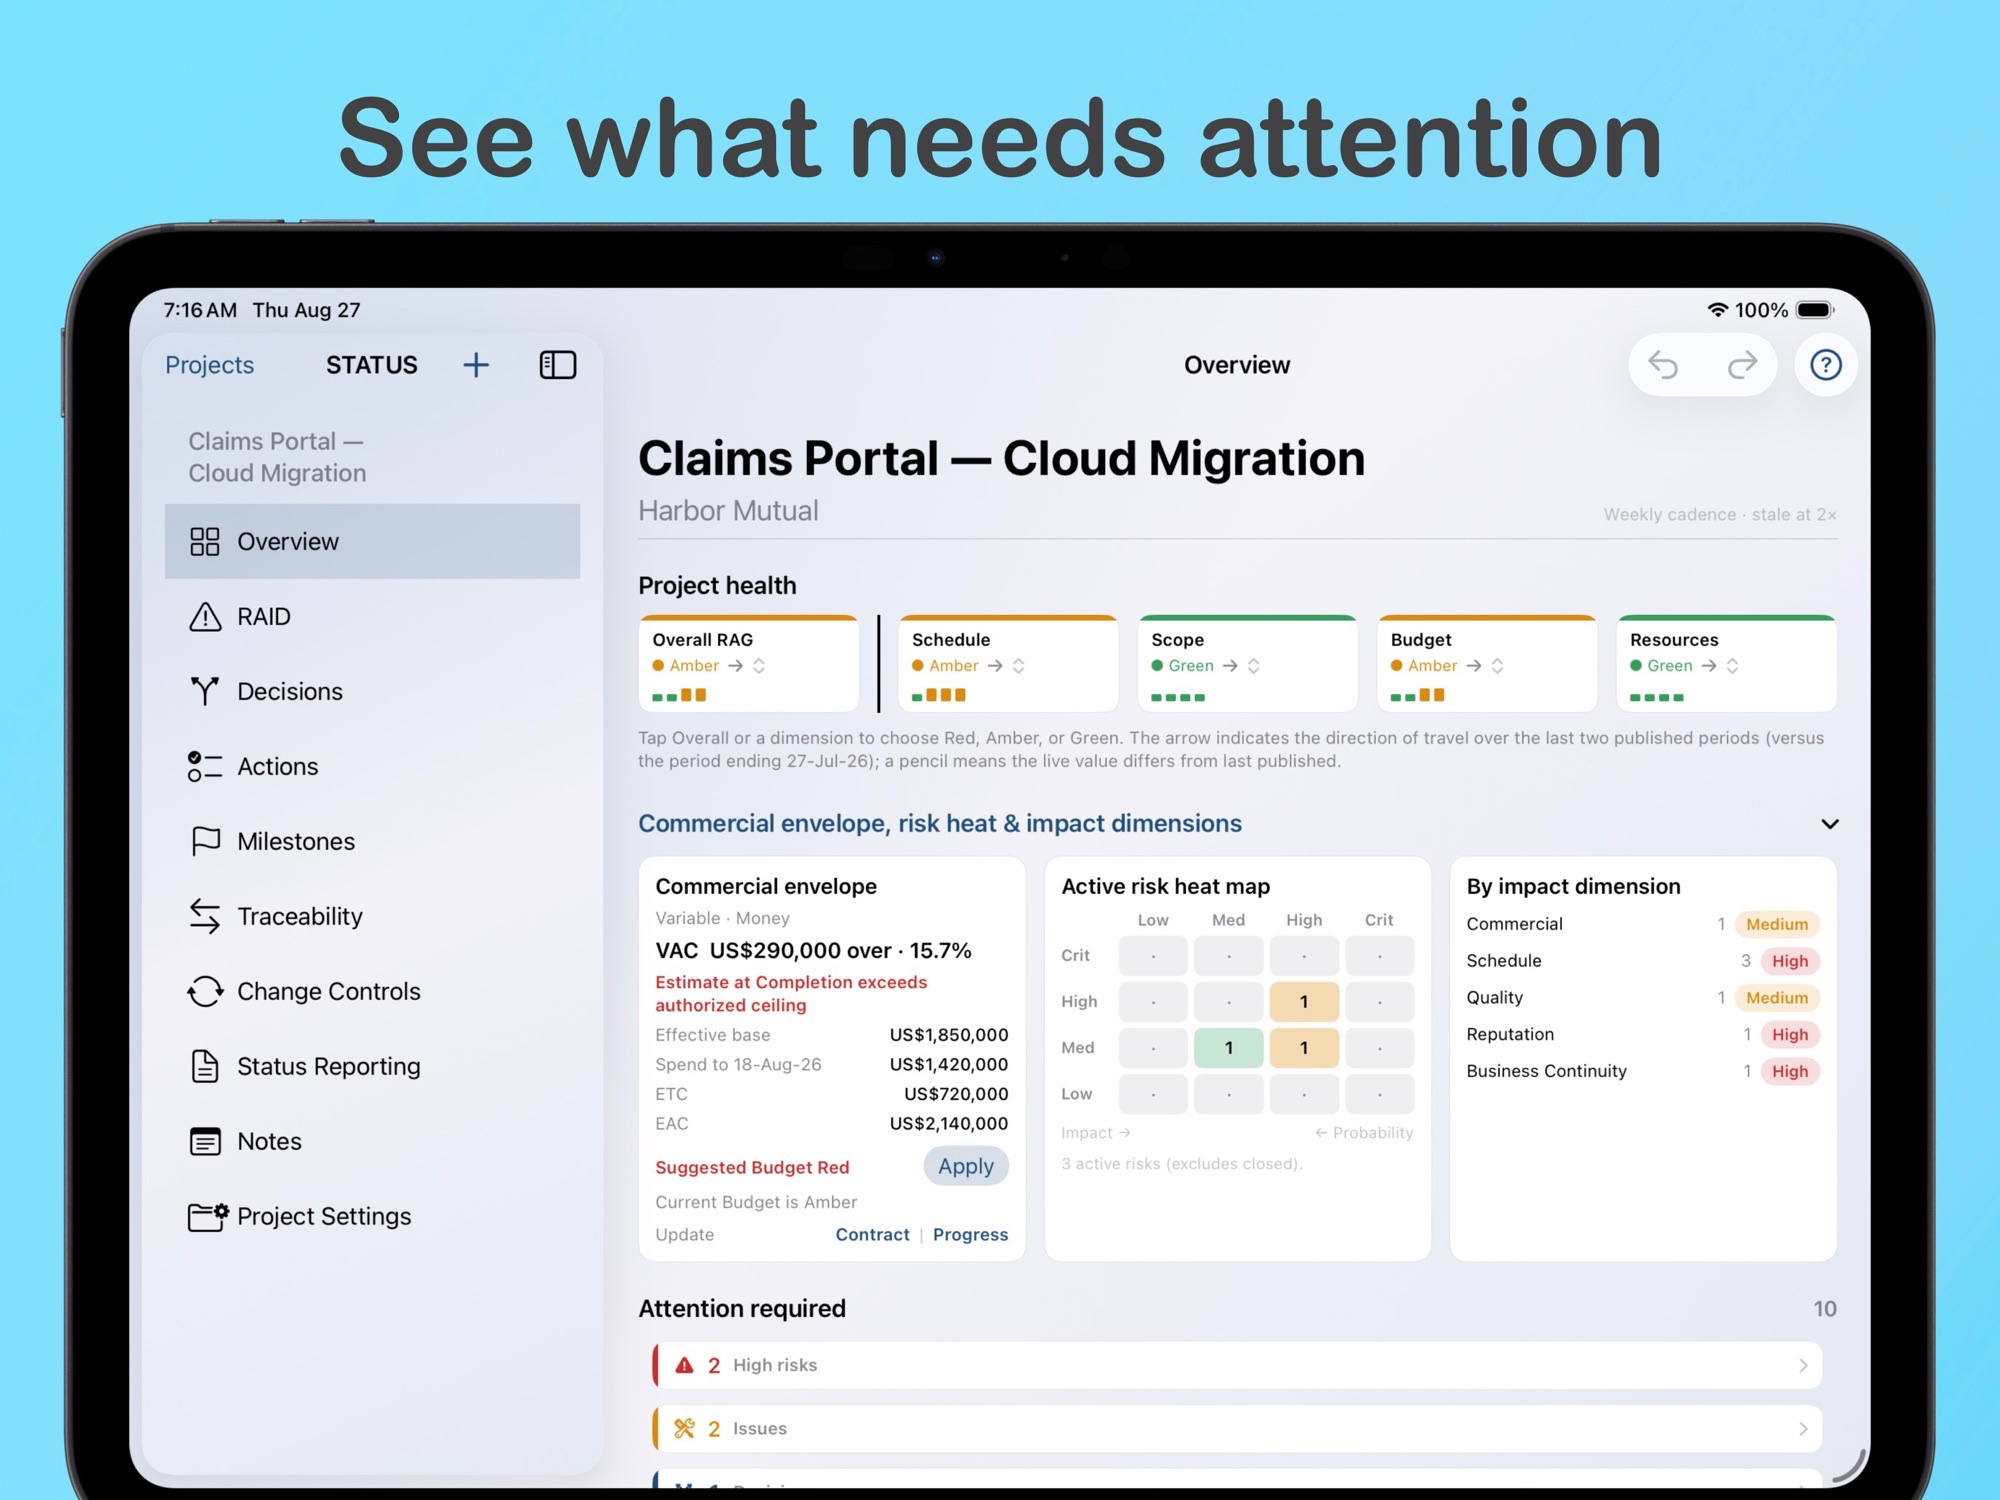The height and width of the screenshot is (1500, 2000).
Task: Click the Scope trend bar indicator
Action: (x=1178, y=696)
